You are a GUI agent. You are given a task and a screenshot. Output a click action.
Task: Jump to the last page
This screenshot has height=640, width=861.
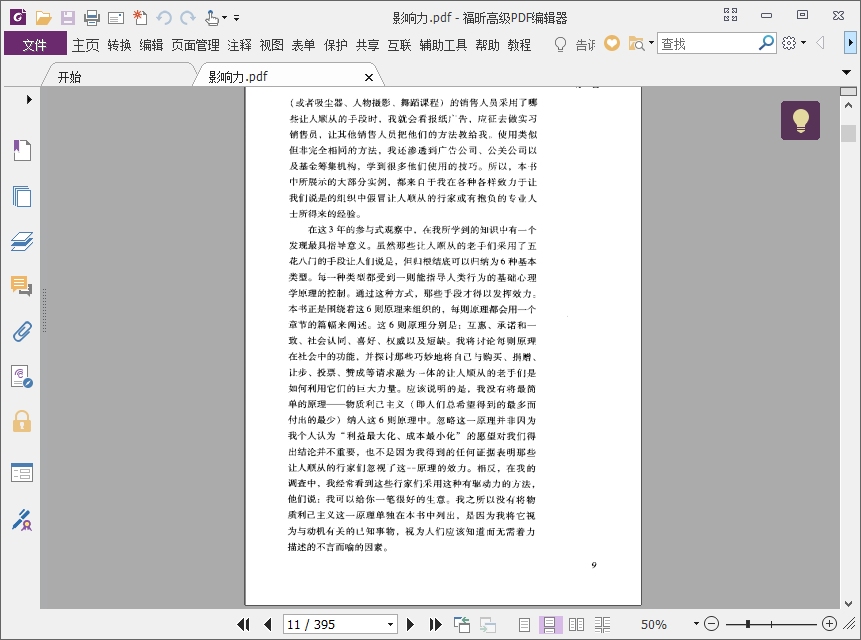[435, 624]
